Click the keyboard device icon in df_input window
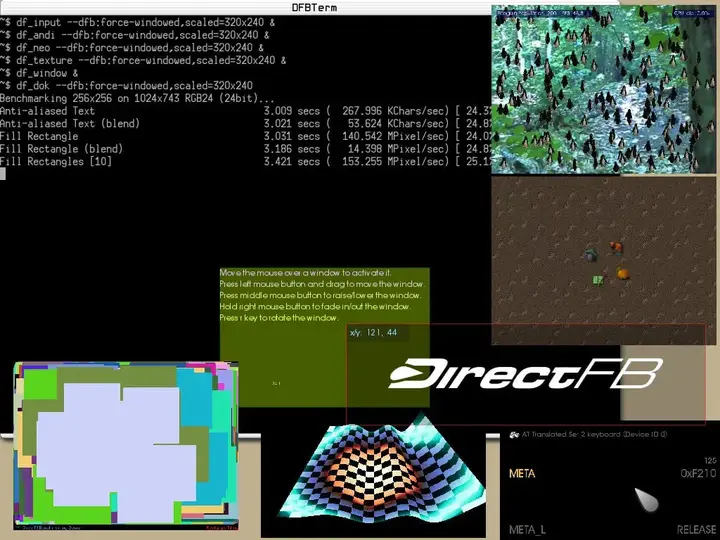Image resolution: width=720 pixels, height=540 pixels. [x=514, y=434]
